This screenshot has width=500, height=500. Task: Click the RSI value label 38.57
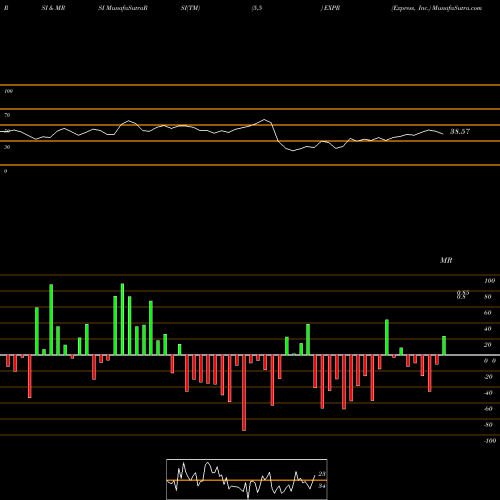point(460,131)
